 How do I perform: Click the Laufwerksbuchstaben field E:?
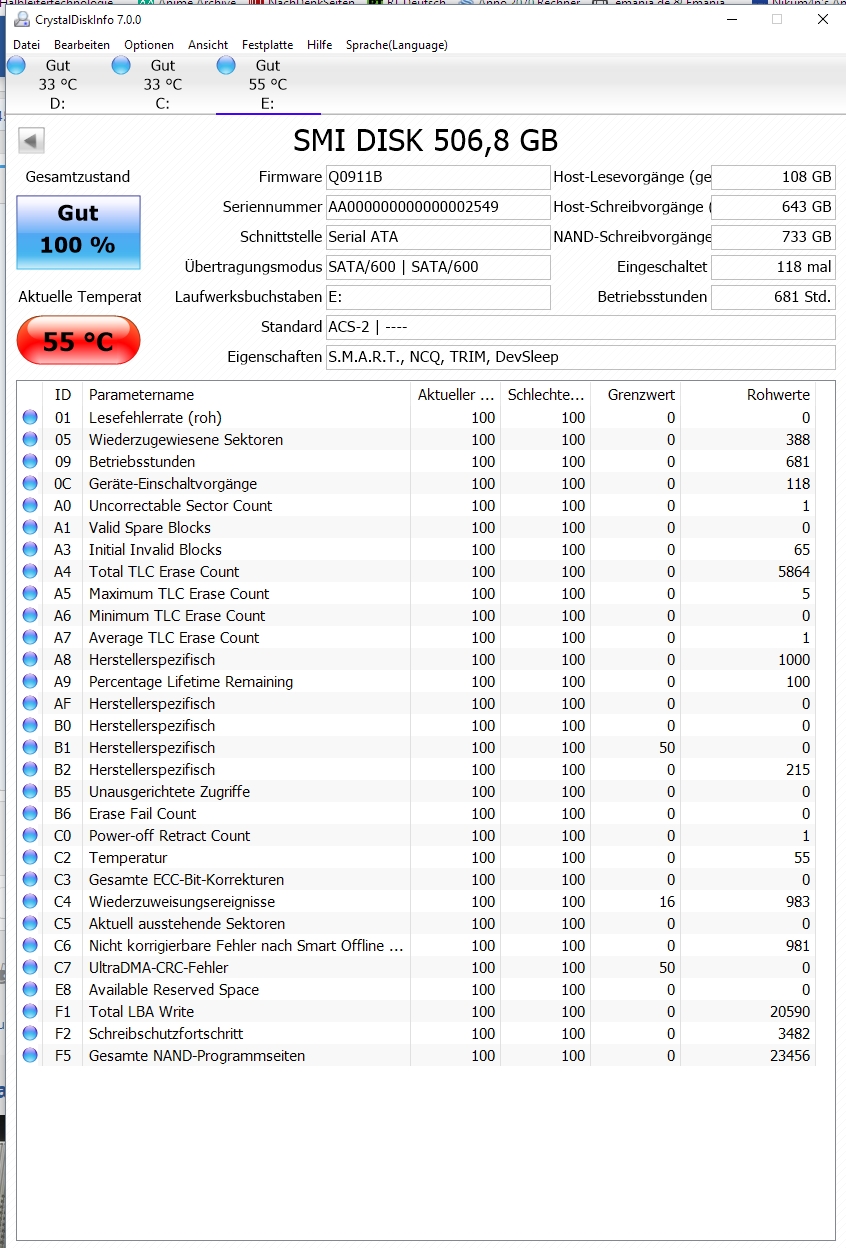438,298
